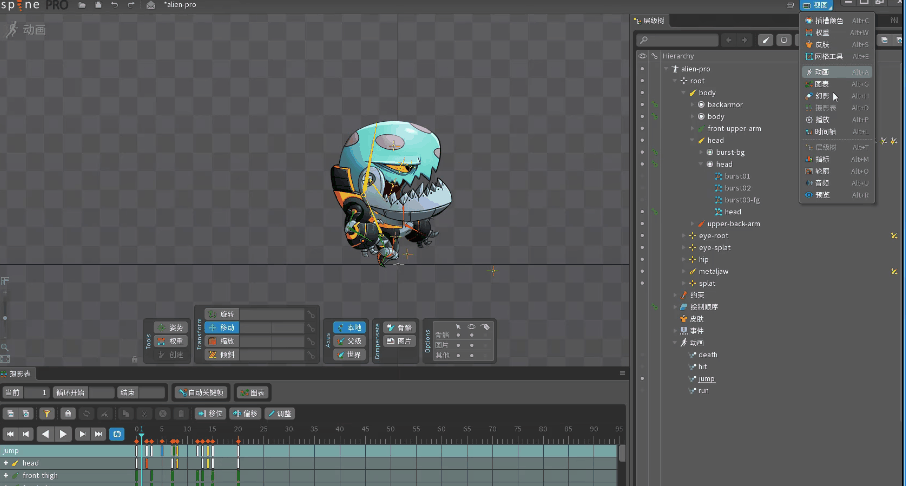Collapse the head bone in hierarchy

click(693, 140)
